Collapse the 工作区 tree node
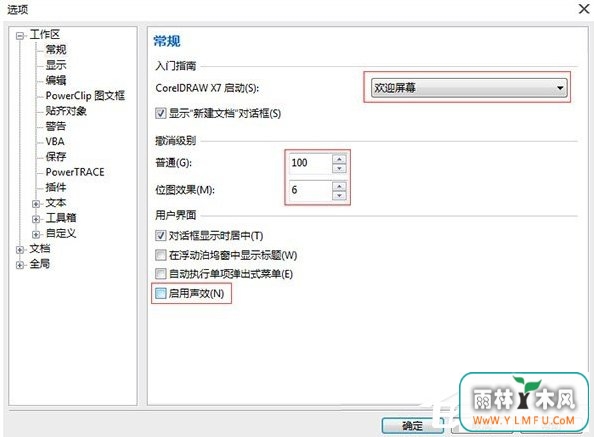The height and width of the screenshot is (437, 594). [20, 36]
